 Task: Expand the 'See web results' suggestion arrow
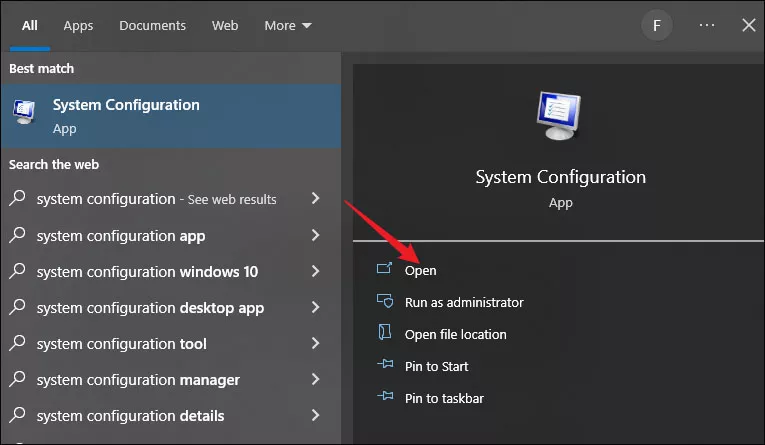click(x=316, y=198)
